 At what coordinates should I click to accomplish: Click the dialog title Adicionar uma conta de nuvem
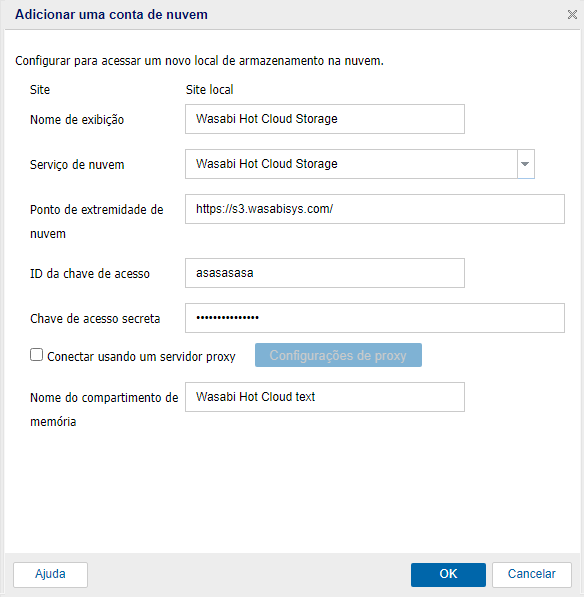(x=111, y=14)
